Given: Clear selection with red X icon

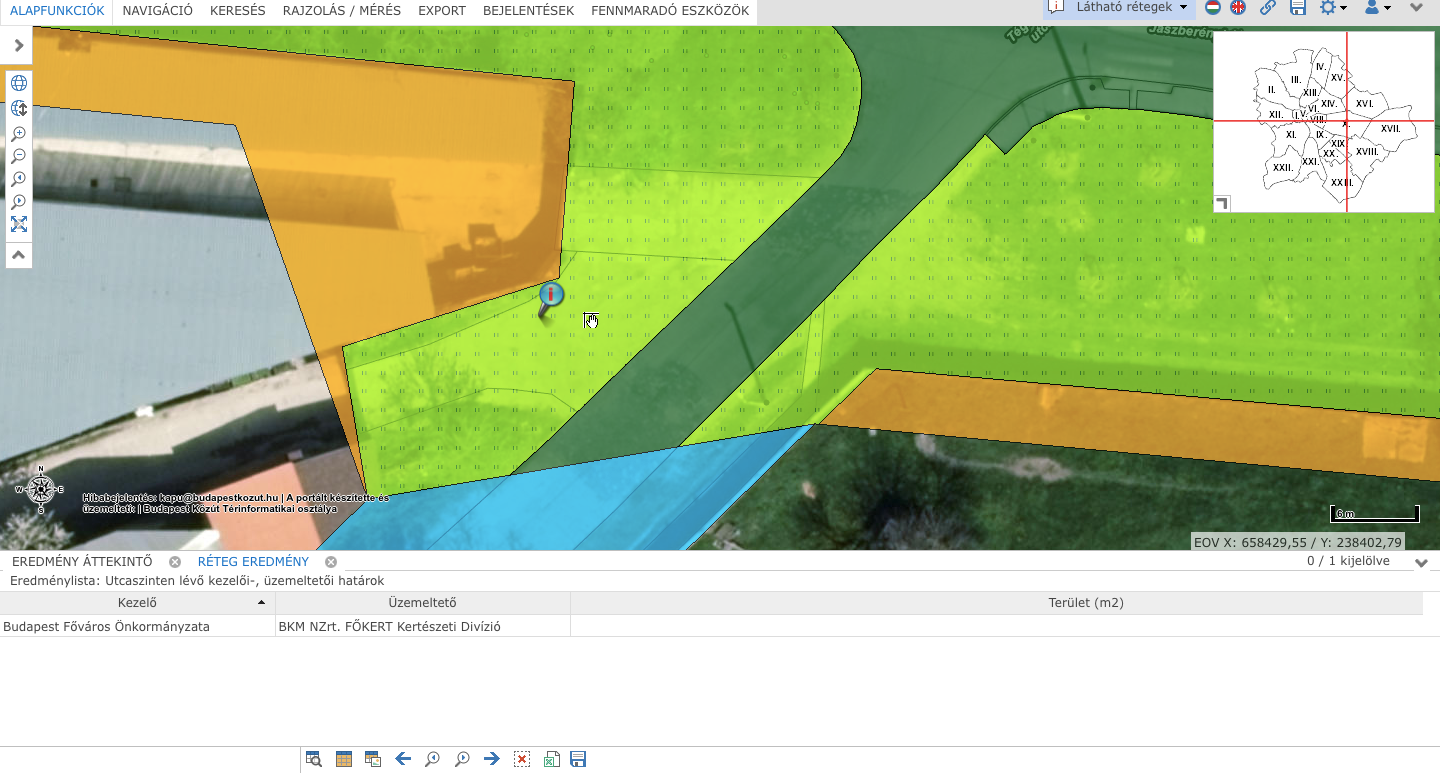Looking at the screenshot, I should [x=521, y=759].
